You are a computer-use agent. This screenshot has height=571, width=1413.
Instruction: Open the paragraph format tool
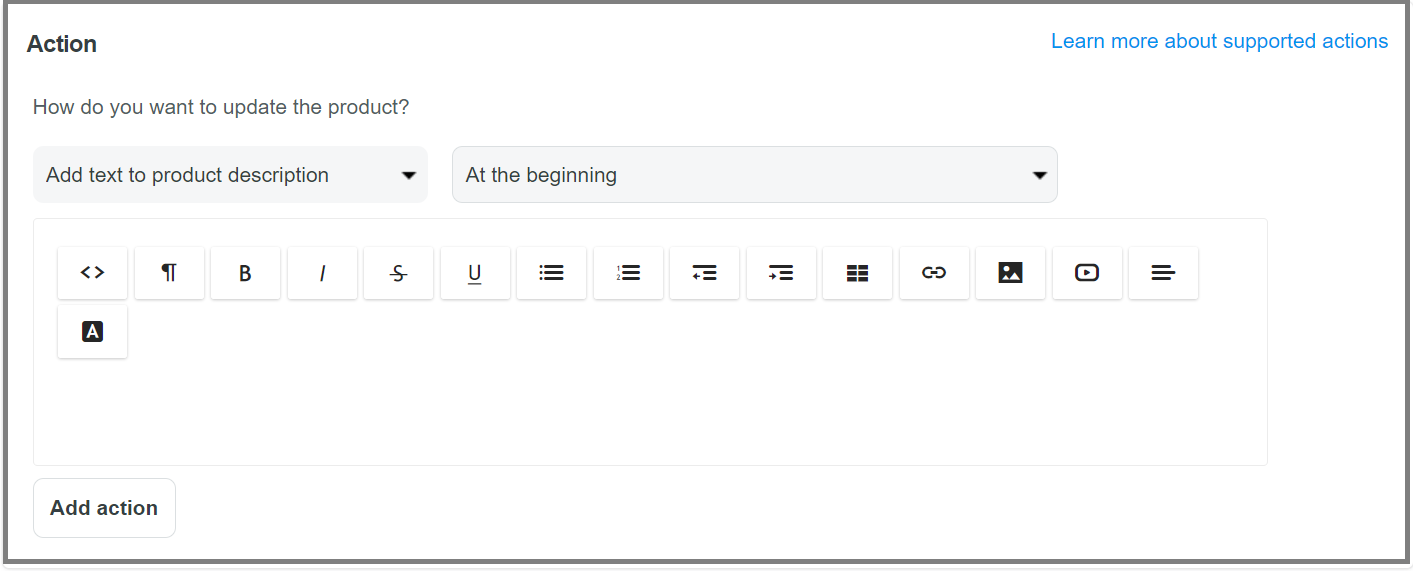pyautogui.click(x=169, y=272)
